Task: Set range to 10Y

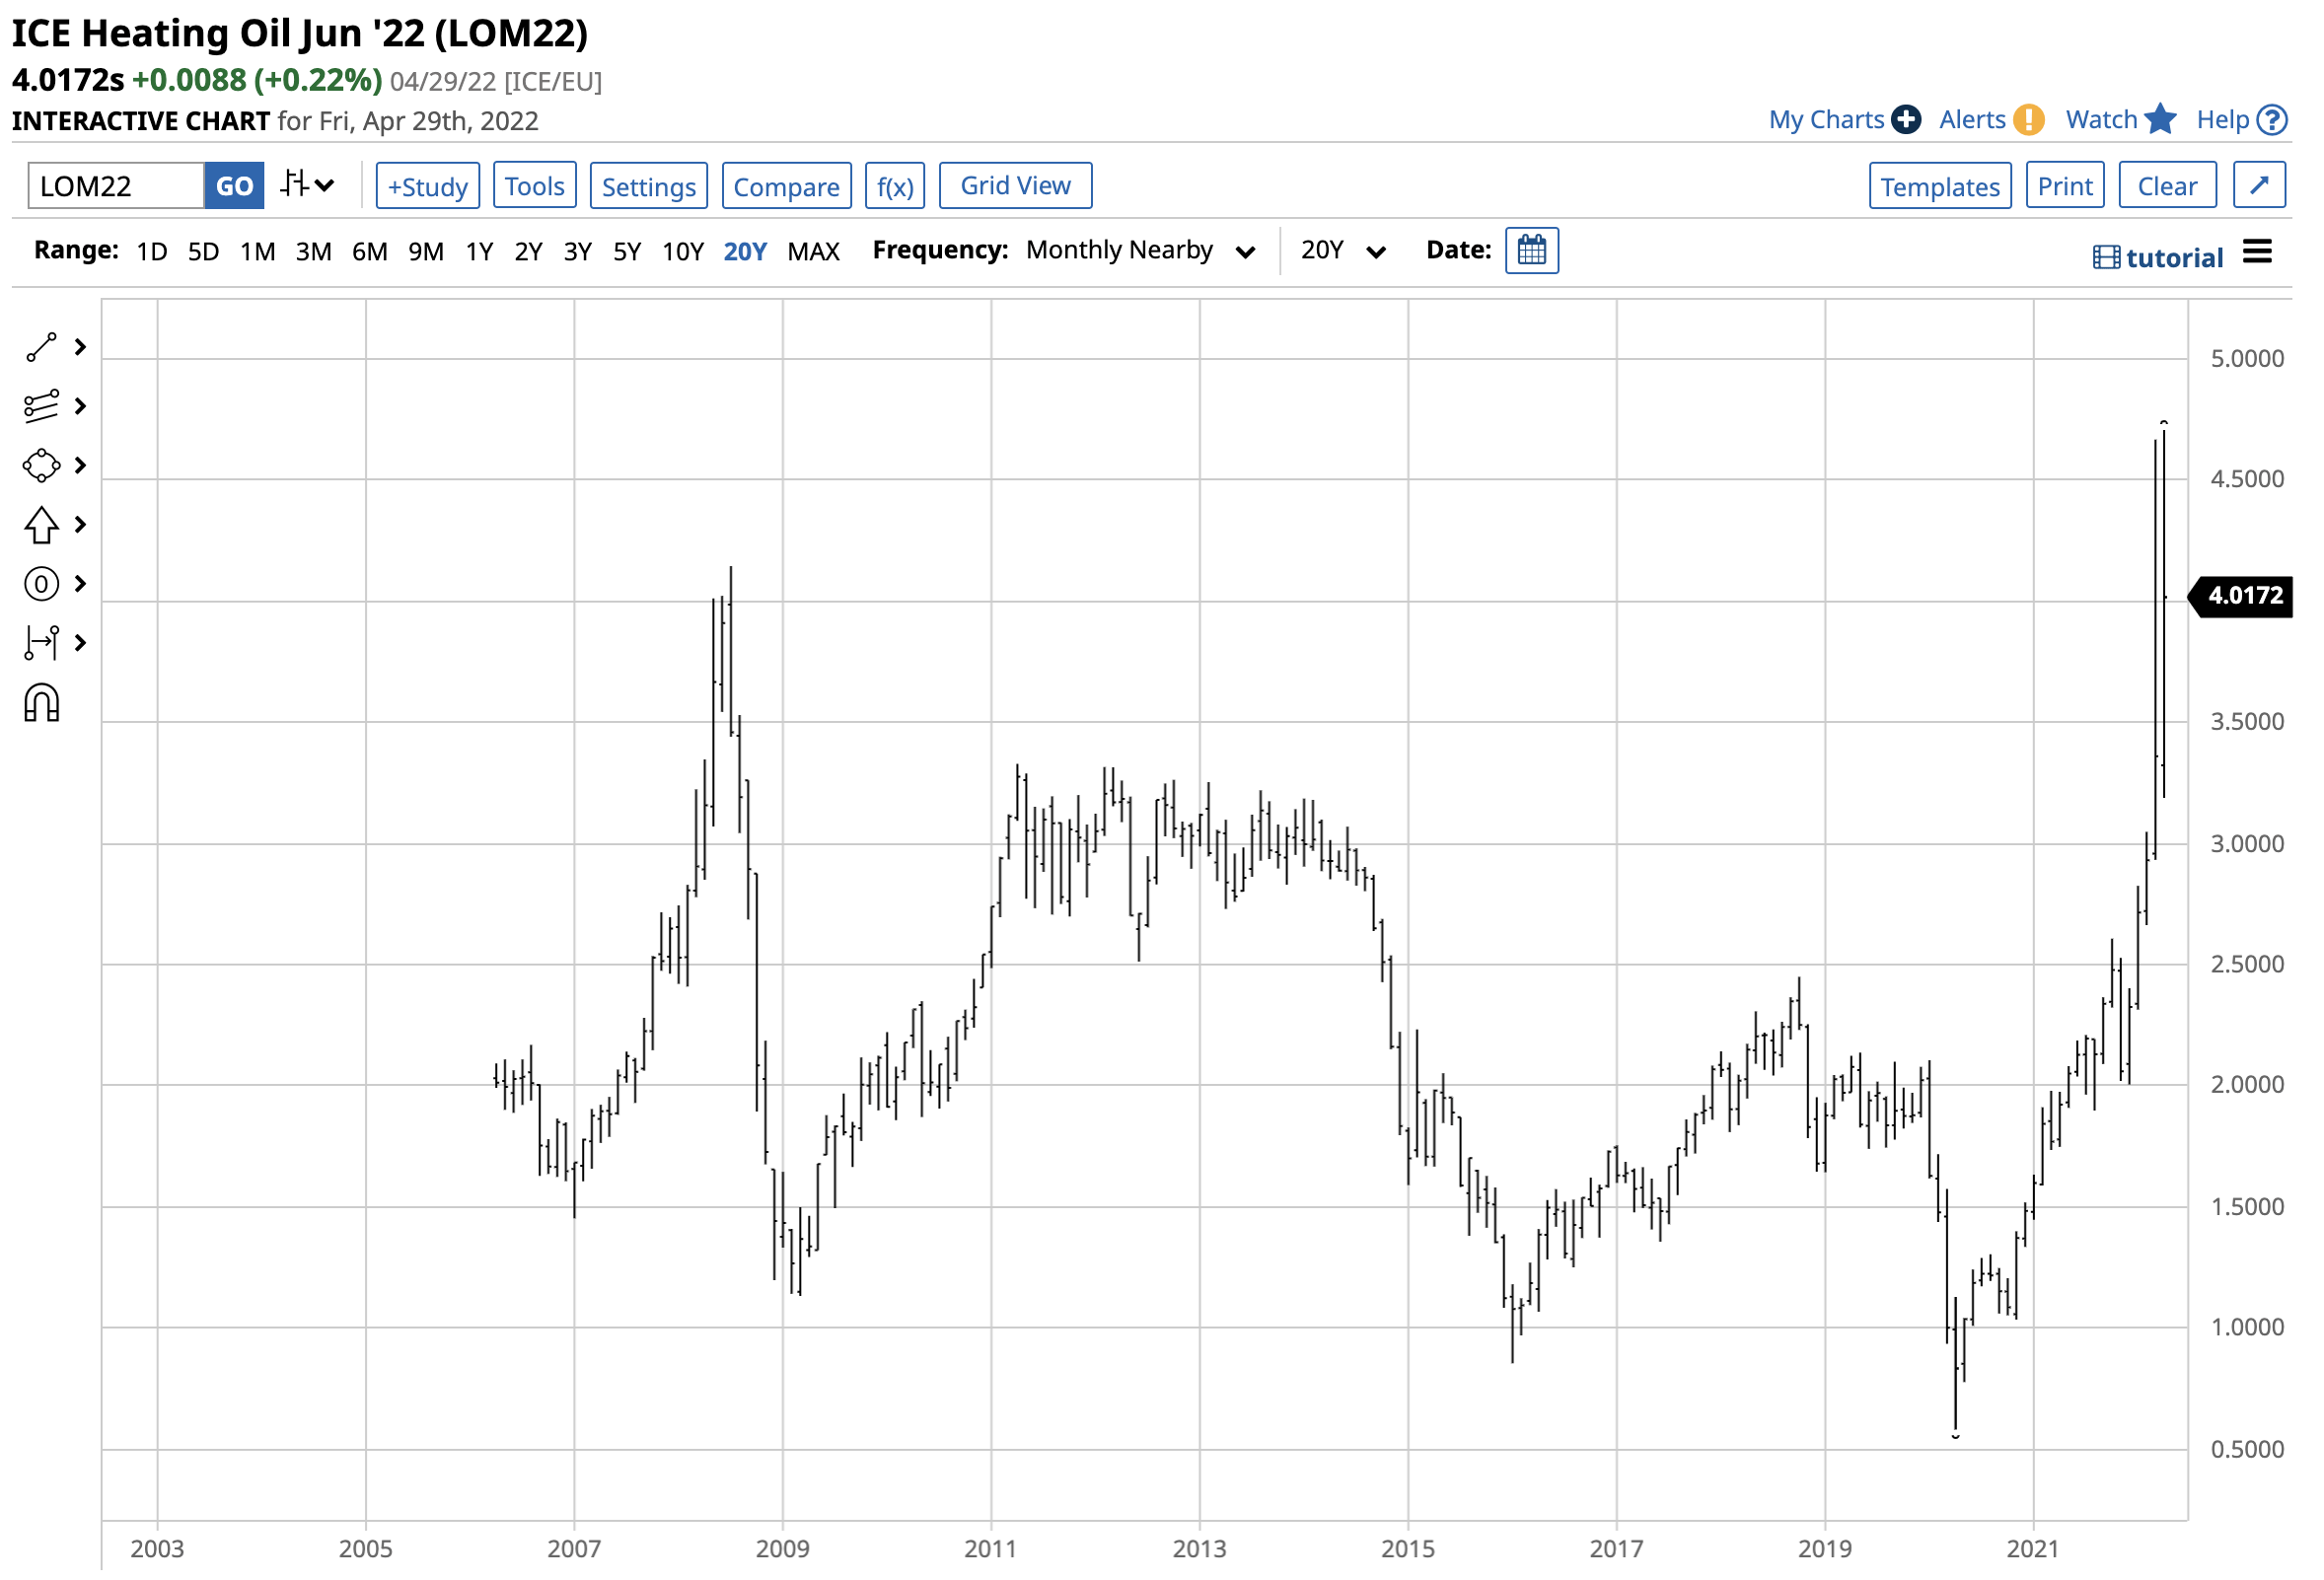Action: (684, 251)
